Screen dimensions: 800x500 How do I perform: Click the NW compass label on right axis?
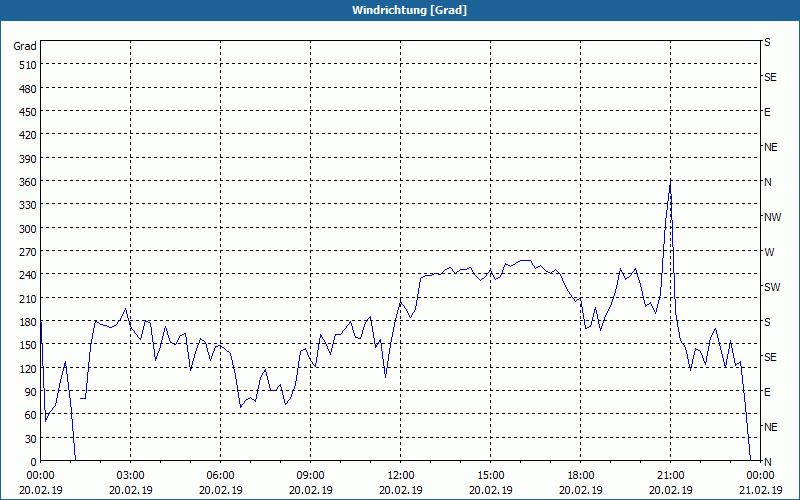[772, 217]
